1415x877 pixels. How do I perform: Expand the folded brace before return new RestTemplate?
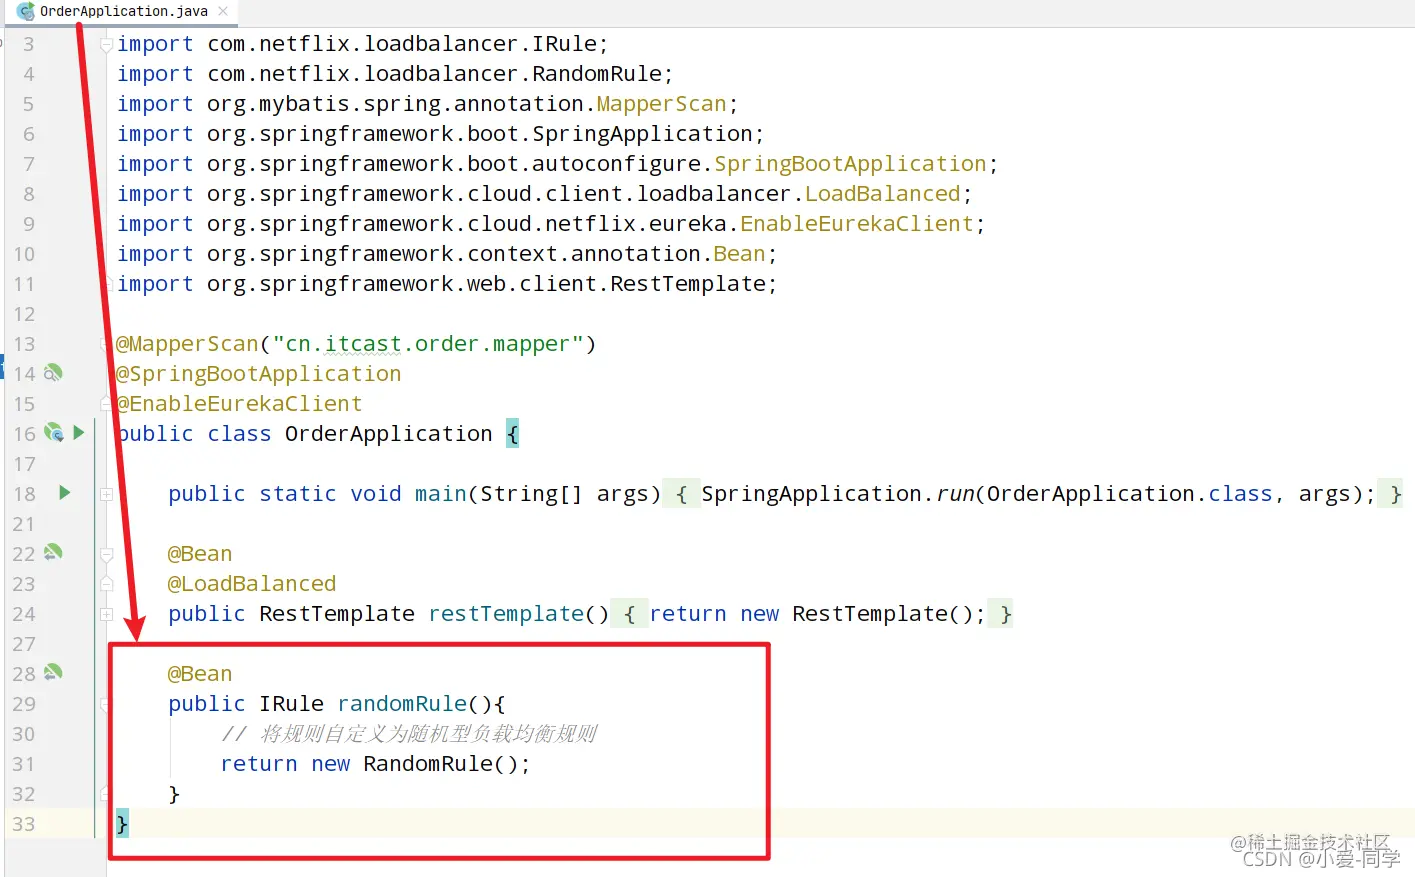(x=629, y=614)
